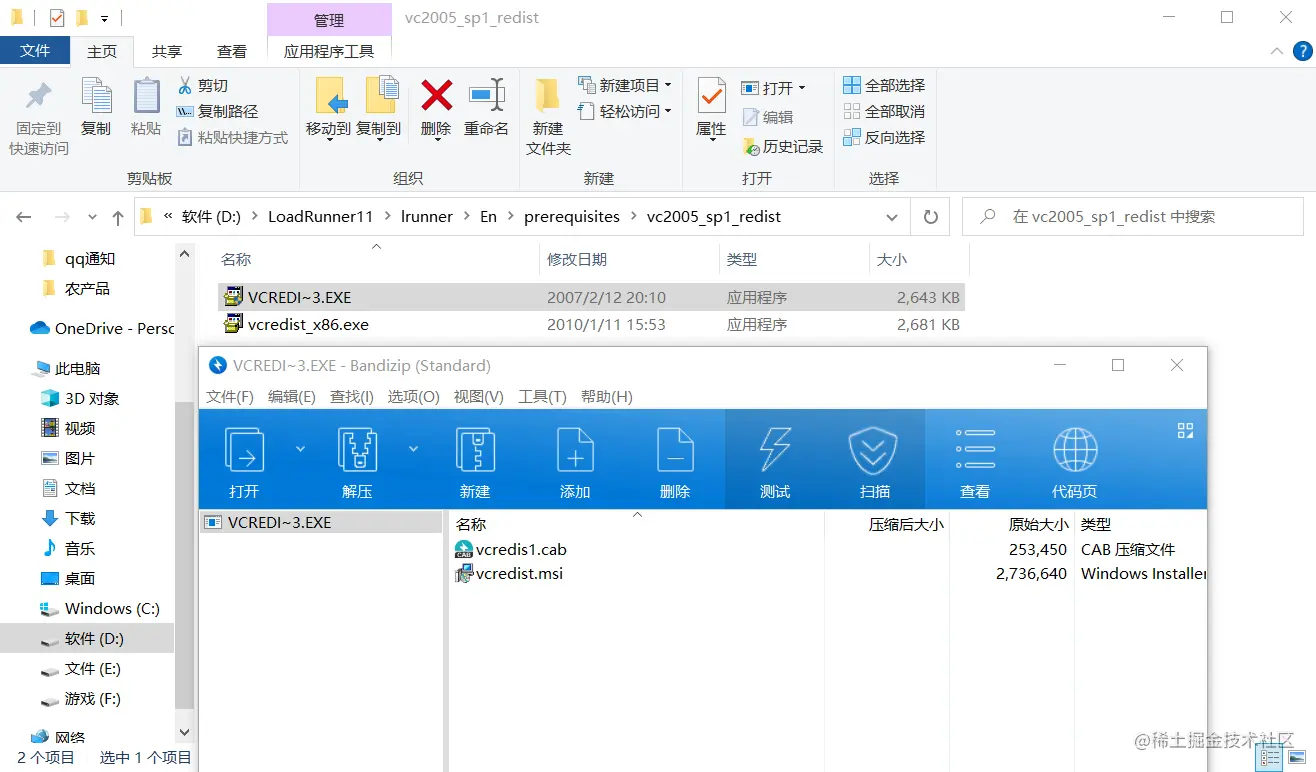Switch to View (查看) ribbon tab
Image resolution: width=1316 pixels, height=772 pixels.
(232, 52)
